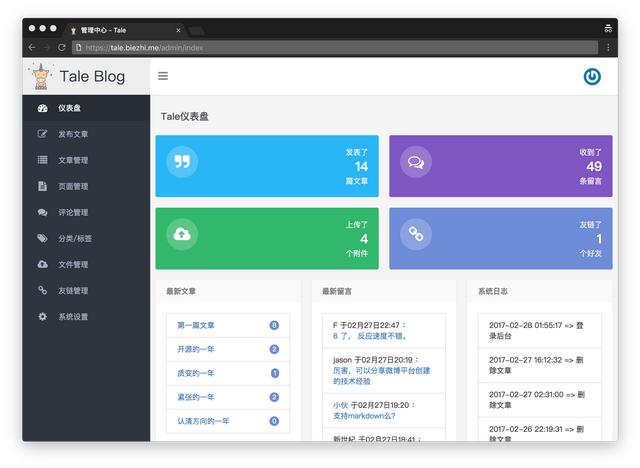Click the 最新文章 panel heading

coord(181,291)
